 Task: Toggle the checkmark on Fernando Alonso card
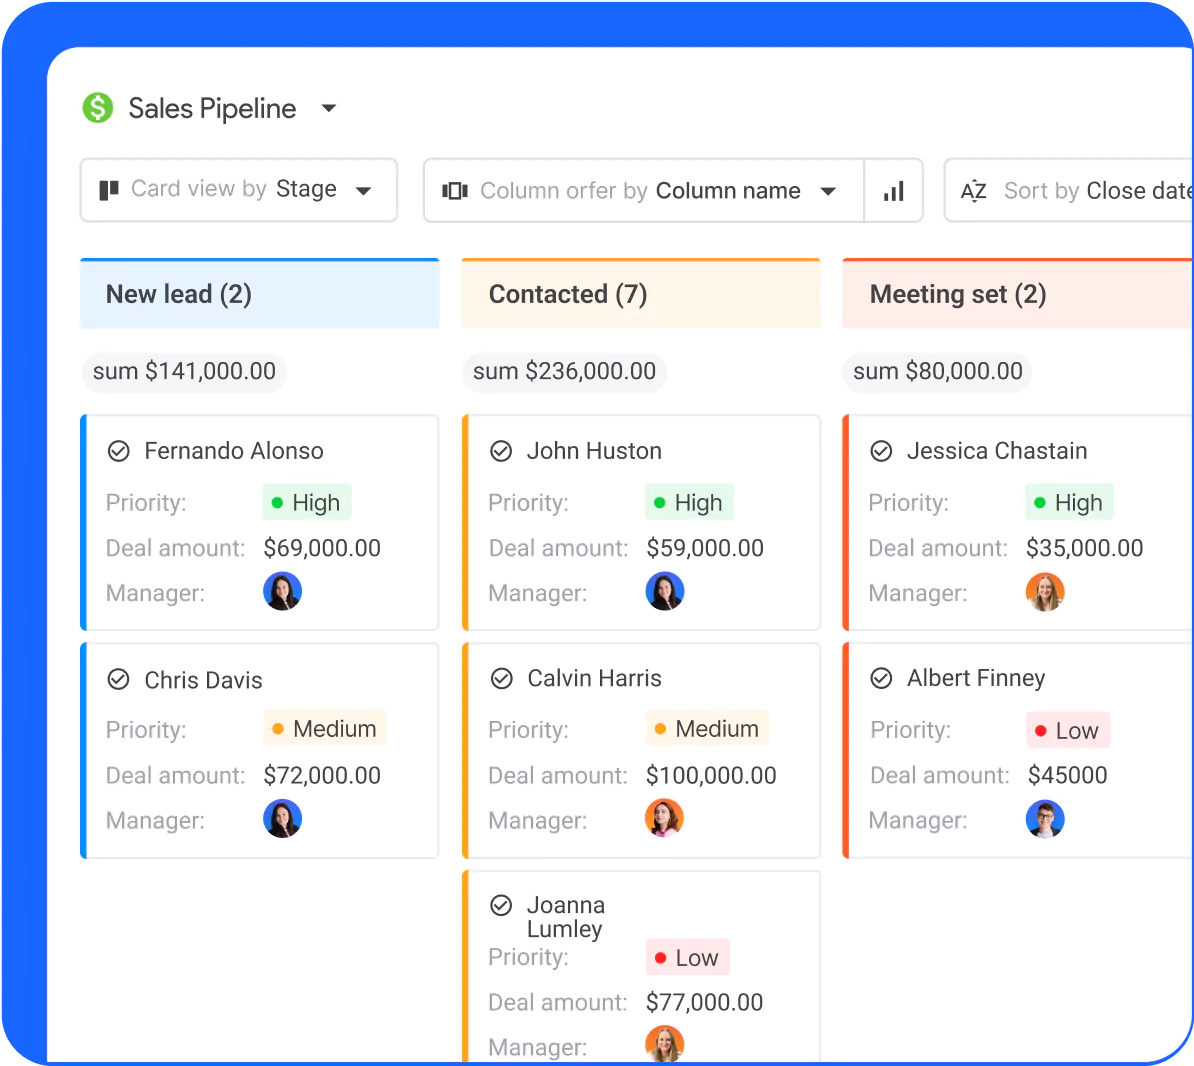coord(119,451)
